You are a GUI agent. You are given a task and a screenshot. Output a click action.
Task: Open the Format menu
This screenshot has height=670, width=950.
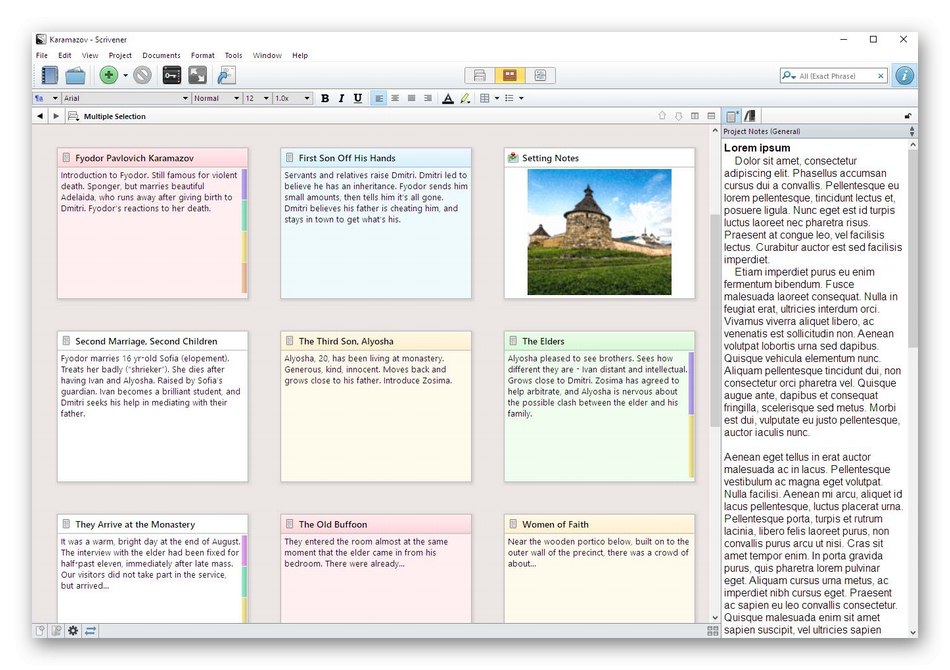tap(202, 55)
